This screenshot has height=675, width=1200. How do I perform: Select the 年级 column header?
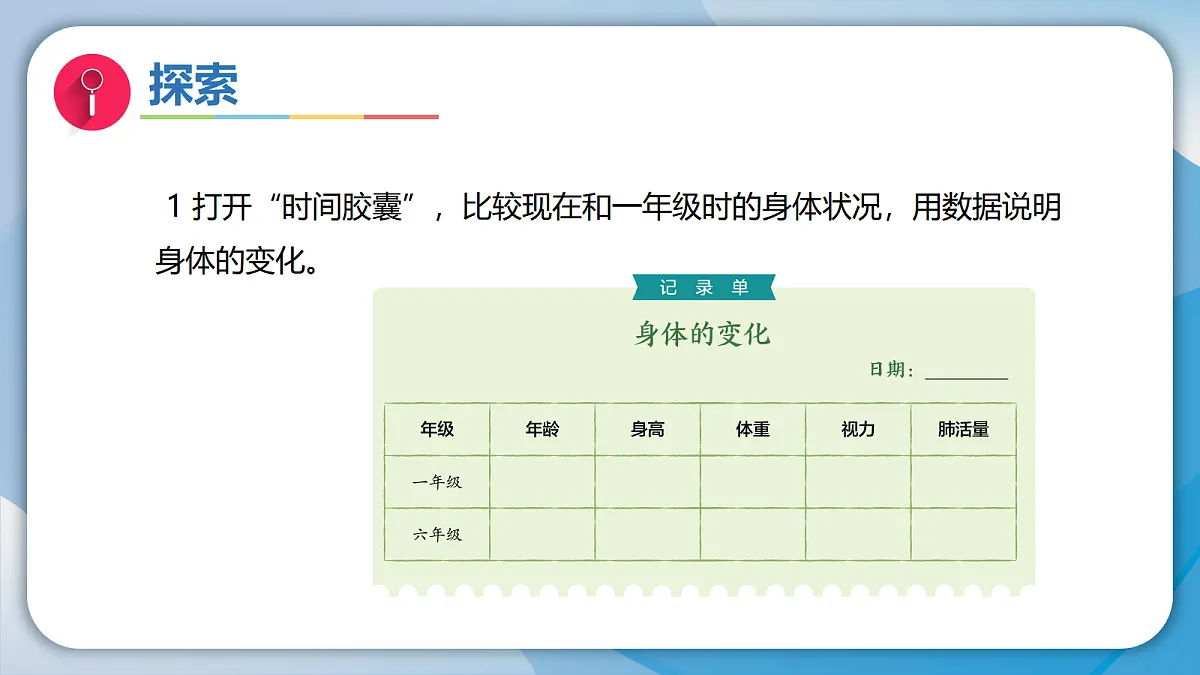click(x=437, y=429)
